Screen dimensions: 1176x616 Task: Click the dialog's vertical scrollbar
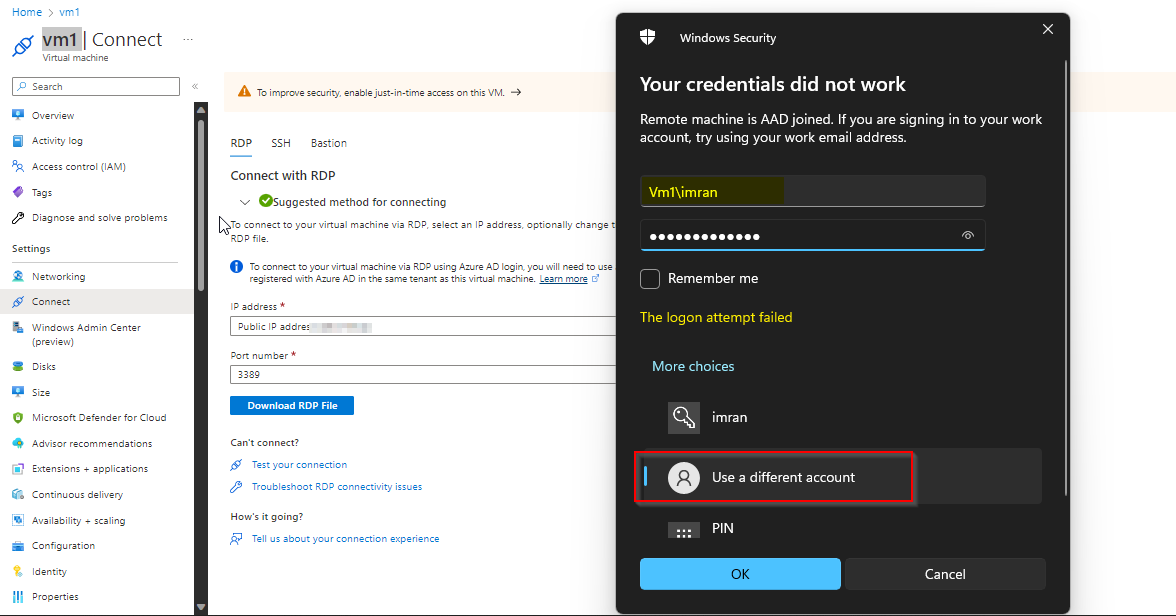coord(1066,278)
